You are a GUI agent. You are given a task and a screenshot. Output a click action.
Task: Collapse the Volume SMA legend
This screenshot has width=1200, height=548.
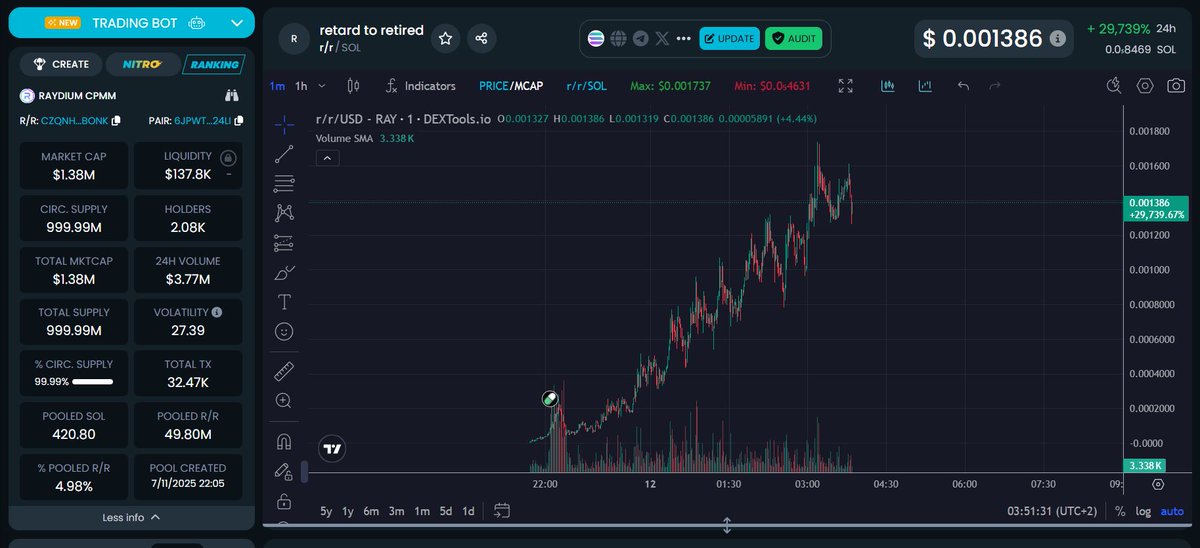pos(326,158)
